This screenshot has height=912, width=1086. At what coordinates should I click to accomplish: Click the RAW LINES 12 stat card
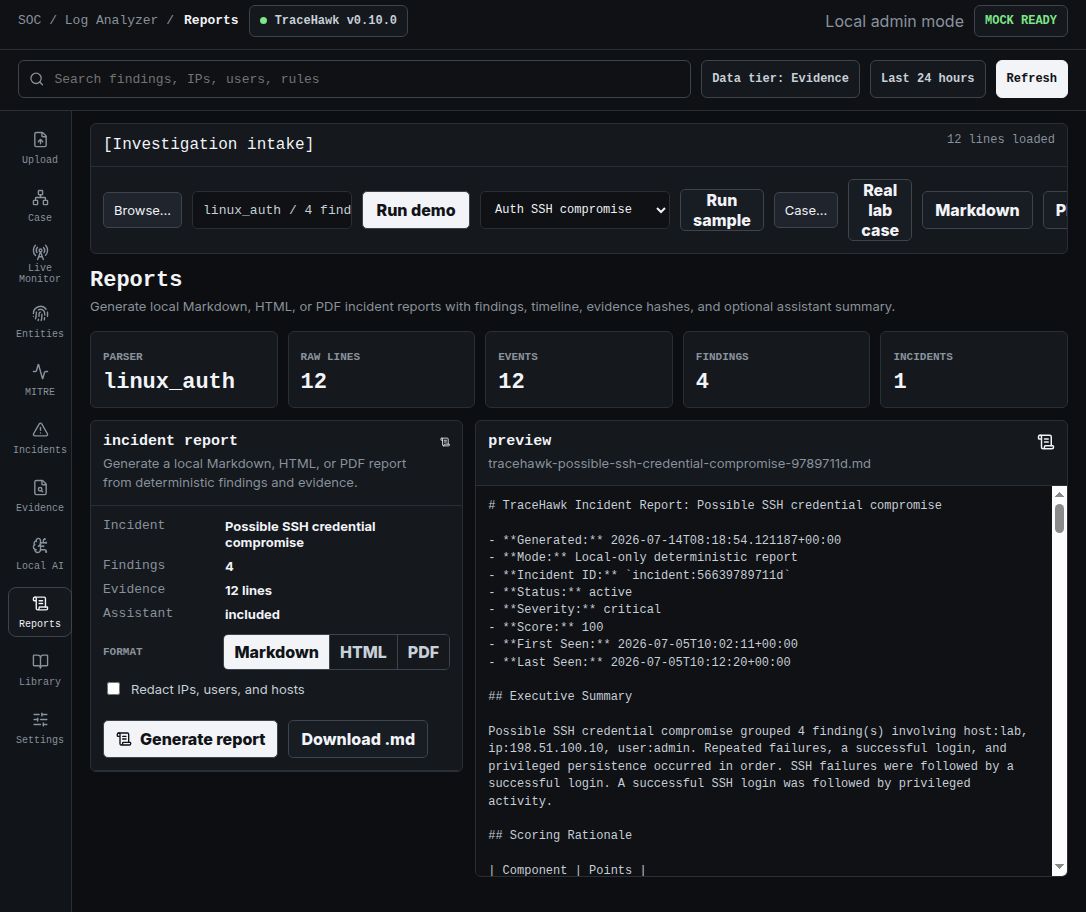[x=381, y=369]
